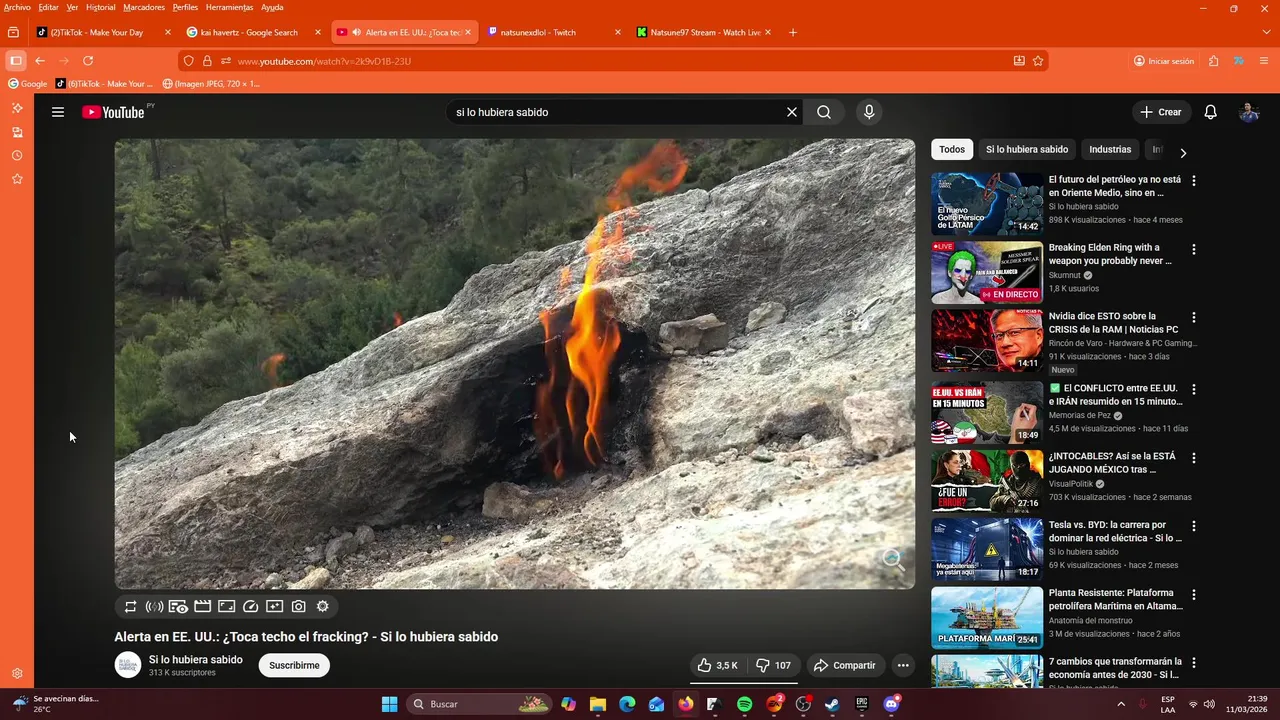
Task: Open sidebar Bookmarks star icon
Action: 17,179
